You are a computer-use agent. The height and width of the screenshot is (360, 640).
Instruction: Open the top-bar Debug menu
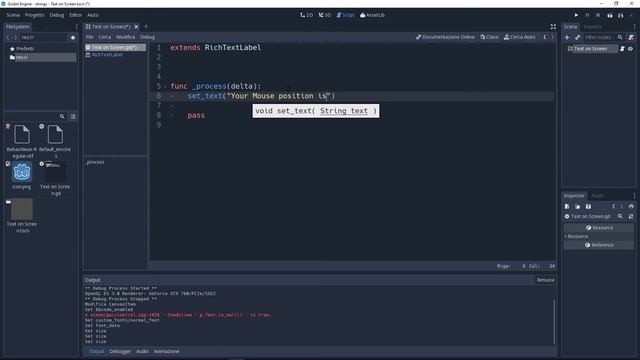pyautogui.click(x=57, y=15)
